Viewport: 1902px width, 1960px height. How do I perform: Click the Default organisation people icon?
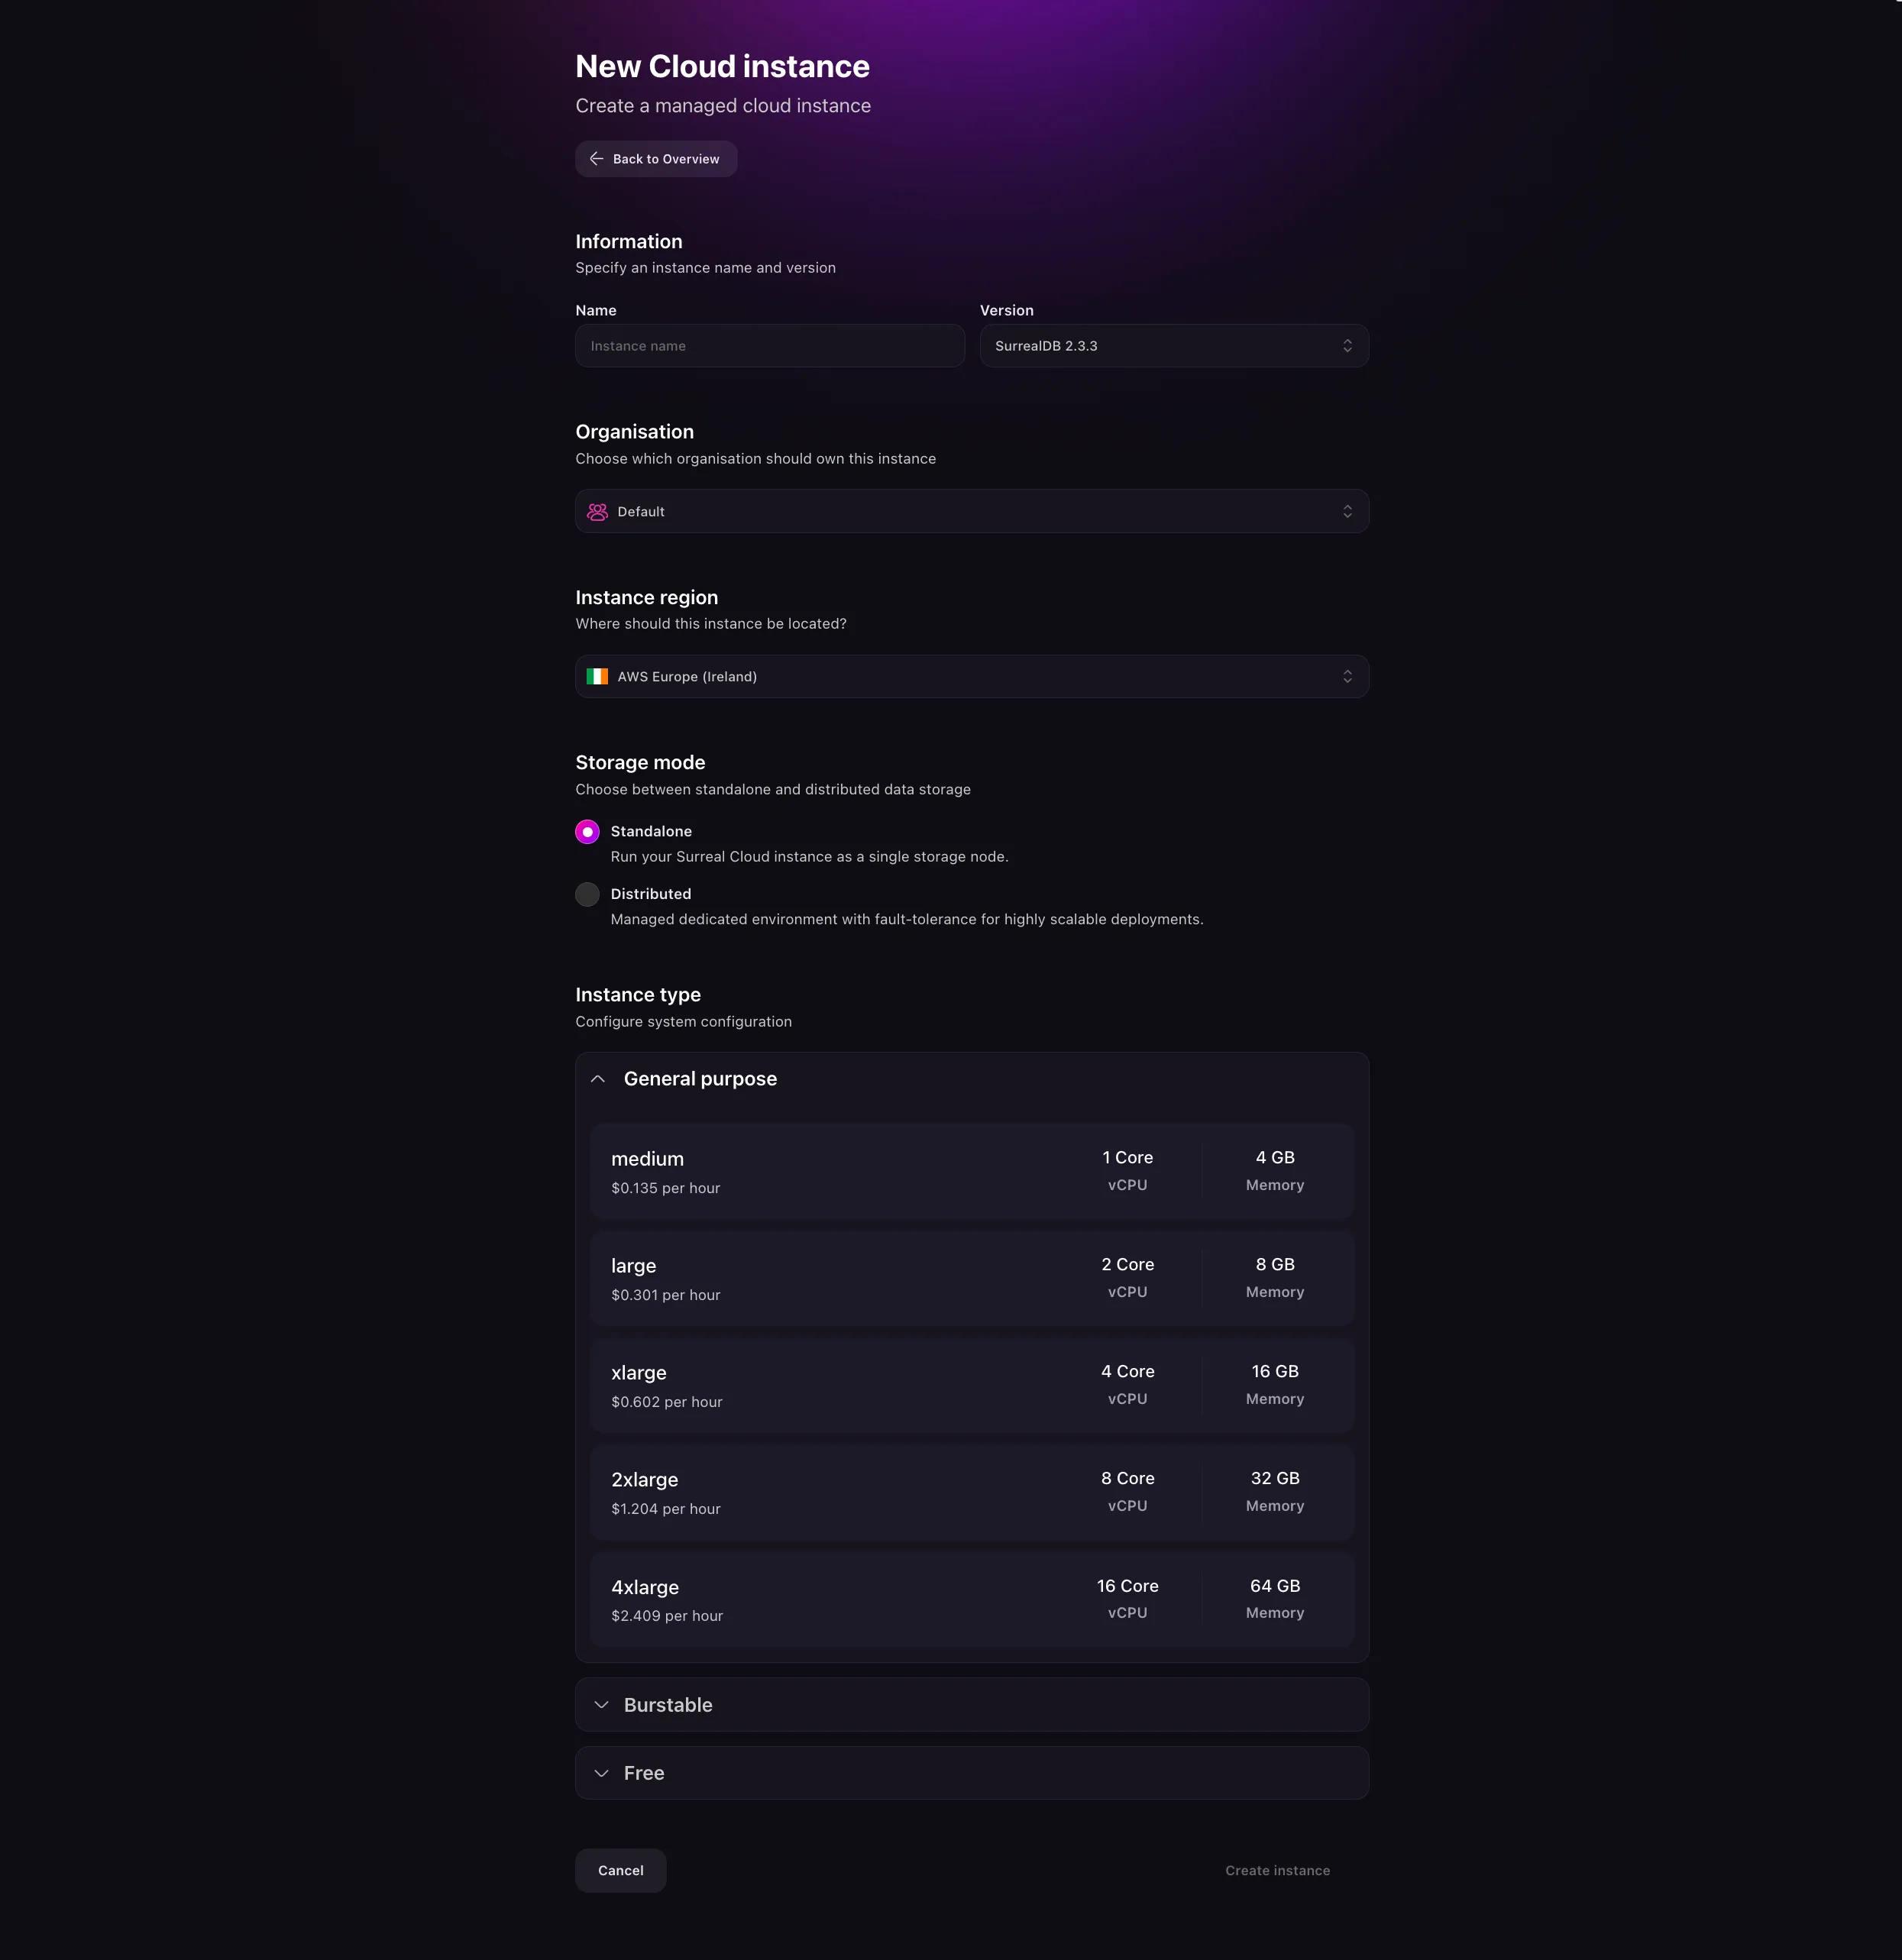click(x=597, y=512)
